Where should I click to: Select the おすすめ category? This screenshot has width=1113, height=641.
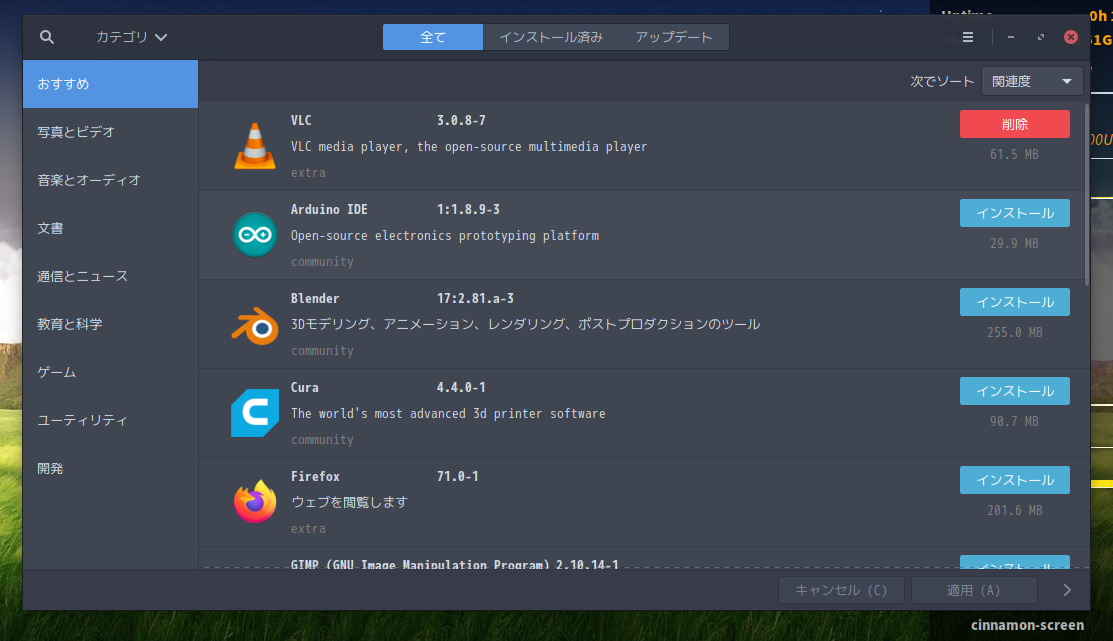coord(110,84)
